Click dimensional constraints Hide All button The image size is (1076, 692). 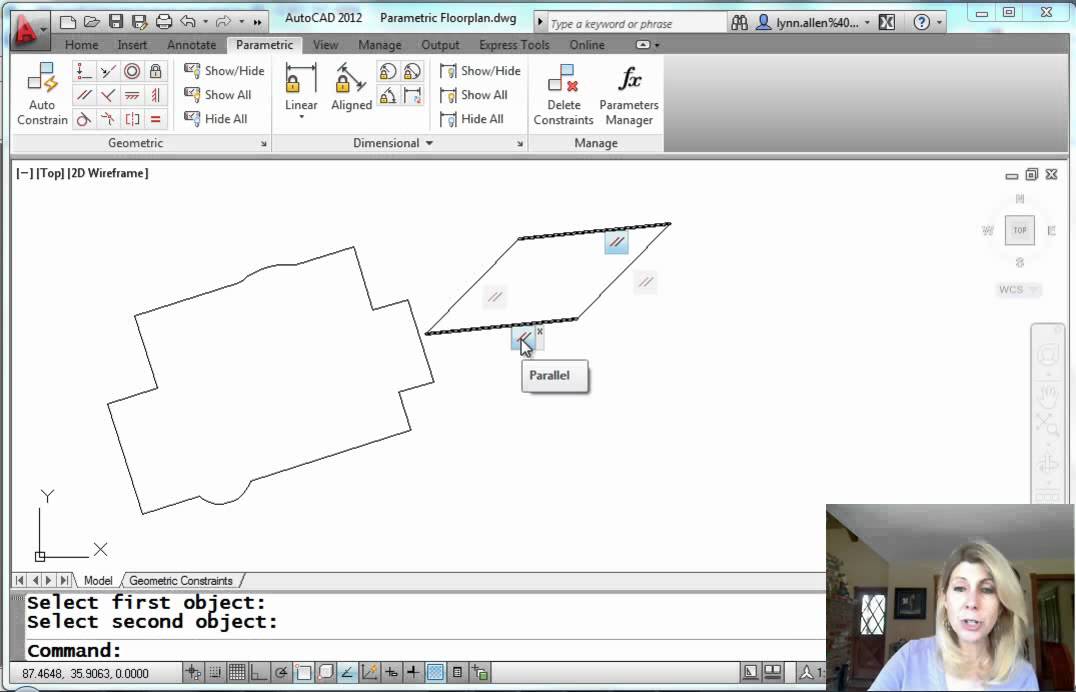pos(471,118)
